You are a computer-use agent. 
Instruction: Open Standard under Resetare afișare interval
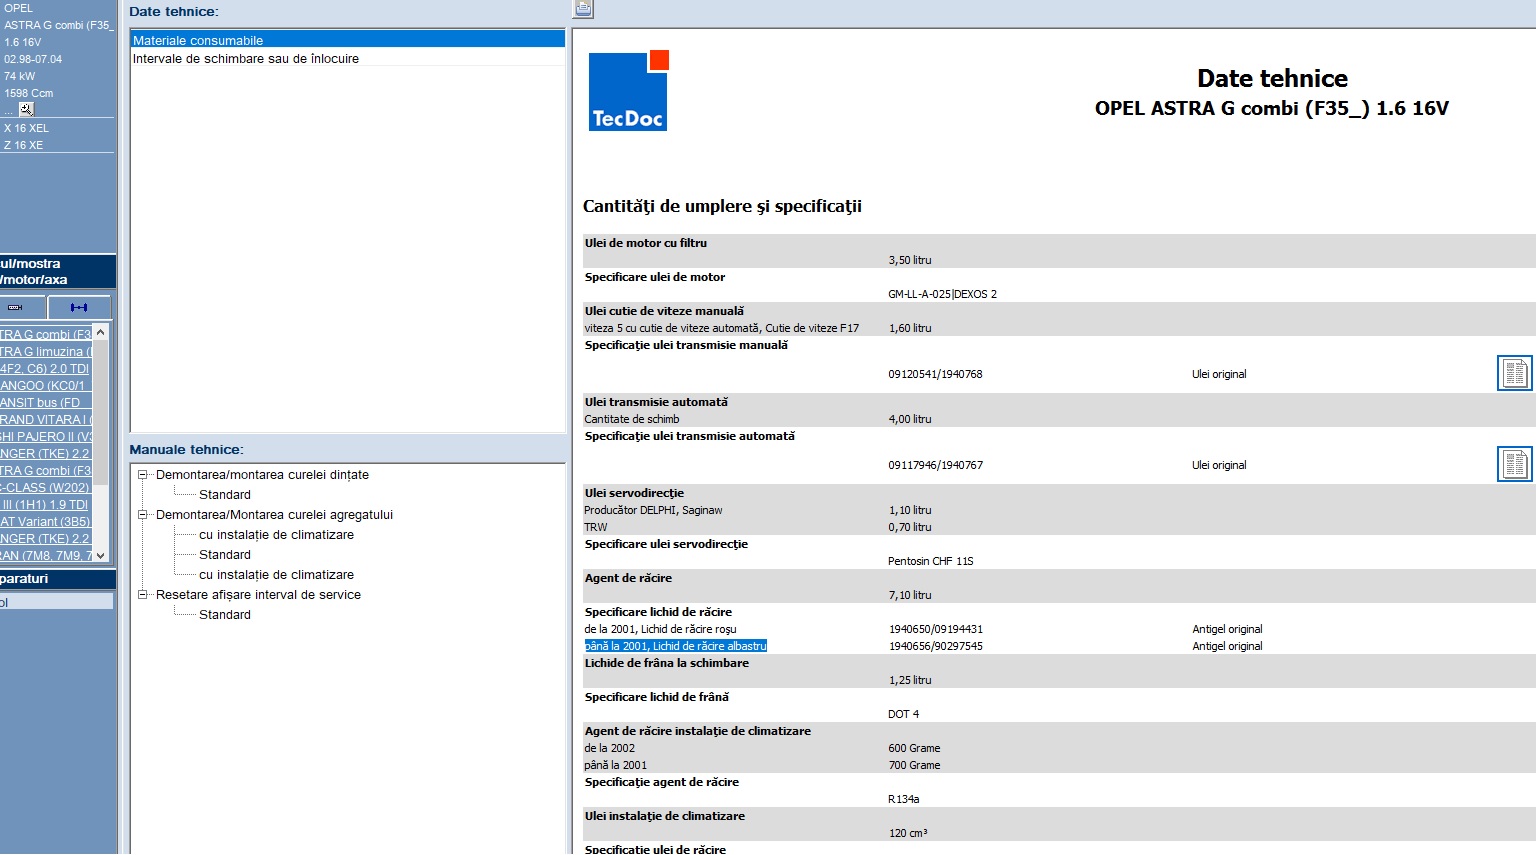tap(225, 615)
